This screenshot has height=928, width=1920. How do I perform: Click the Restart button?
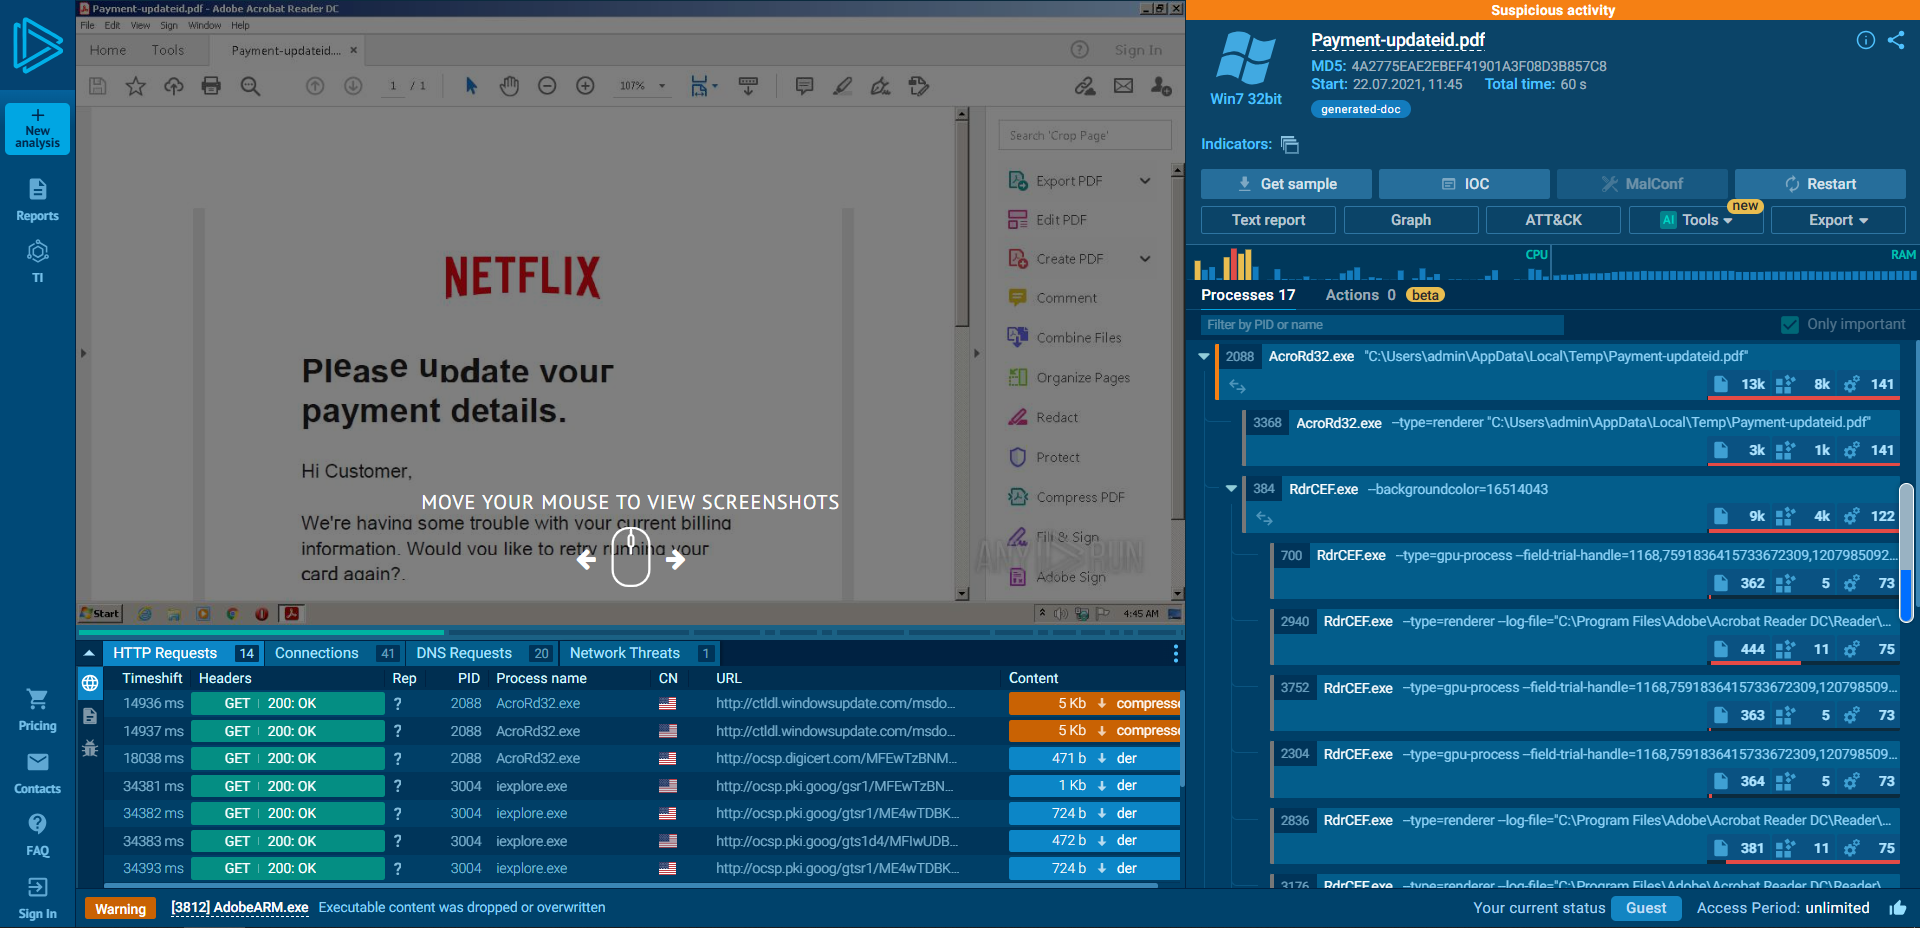(x=1820, y=184)
